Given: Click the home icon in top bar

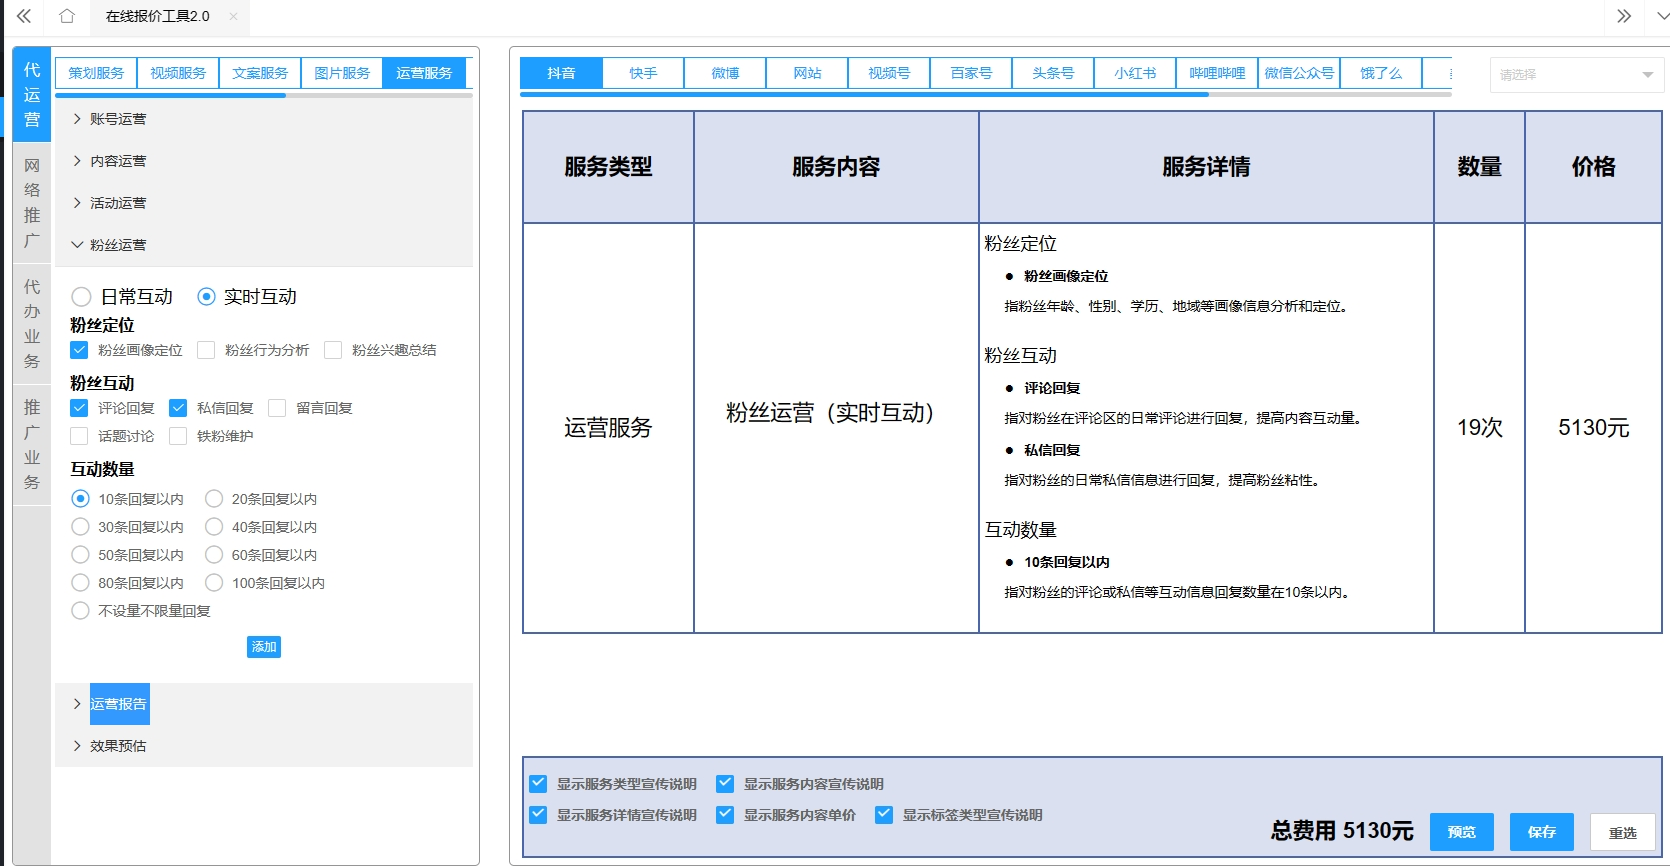Looking at the screenshot, I should [x=67, y=16].
